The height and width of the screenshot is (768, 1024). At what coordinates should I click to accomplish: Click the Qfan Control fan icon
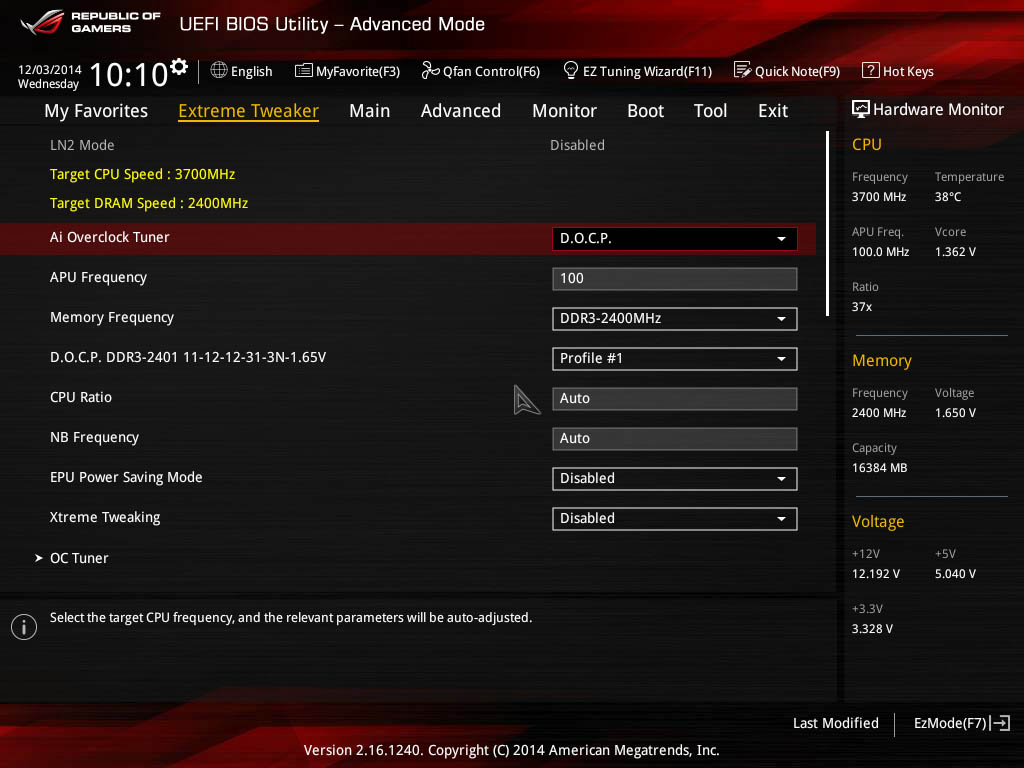430,70
